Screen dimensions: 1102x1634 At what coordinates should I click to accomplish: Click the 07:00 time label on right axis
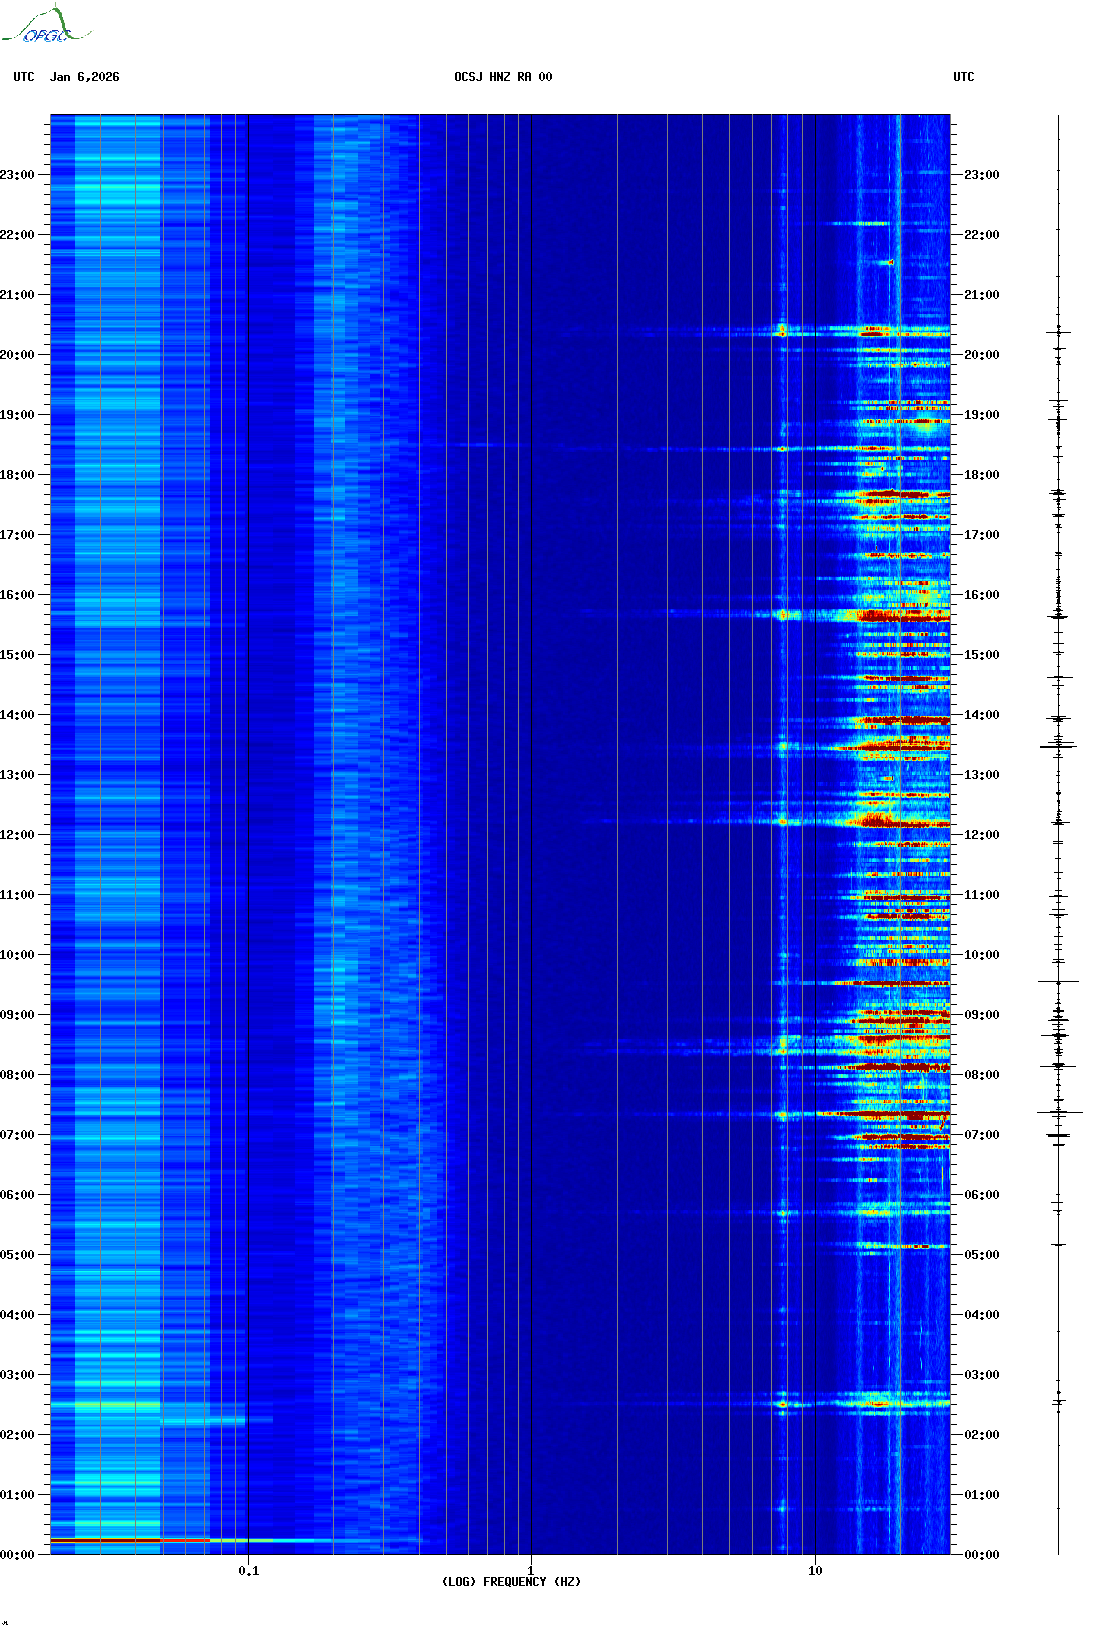point(981,1135)
